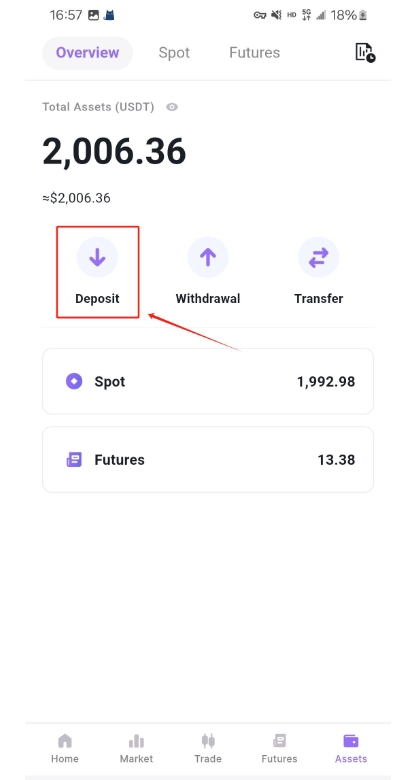Viewport: 420px width, 780px height.
Task: Switch to the Futures top tab
Action: pos(254,53)
